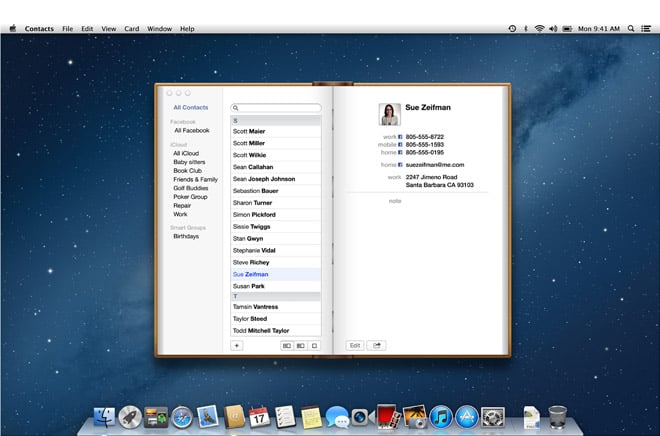Open Spotlight search magnifier in menu bar
Screen dimensions: 660x436
pyautogui.click(x=633, y=29)
